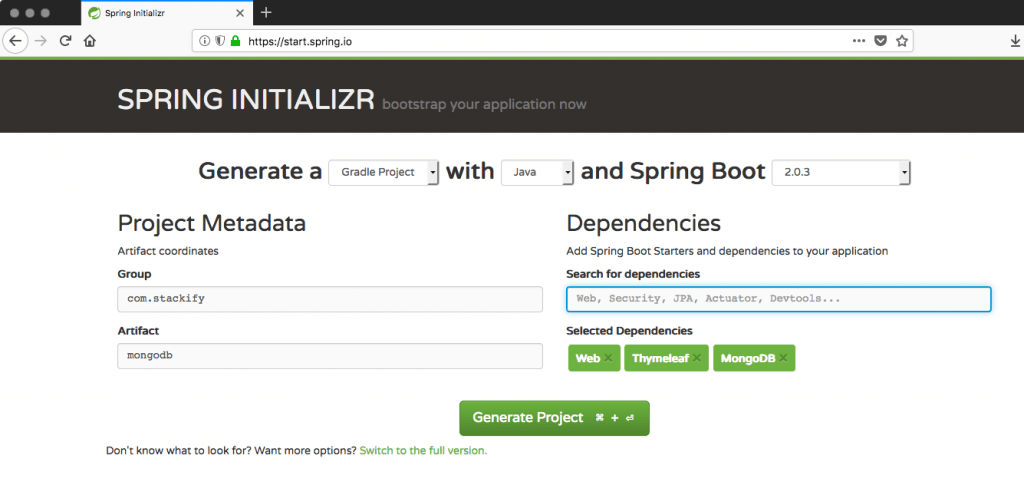Open a new browser tab
Screen dimensions: 1024x485
click(x=266, y=12)
